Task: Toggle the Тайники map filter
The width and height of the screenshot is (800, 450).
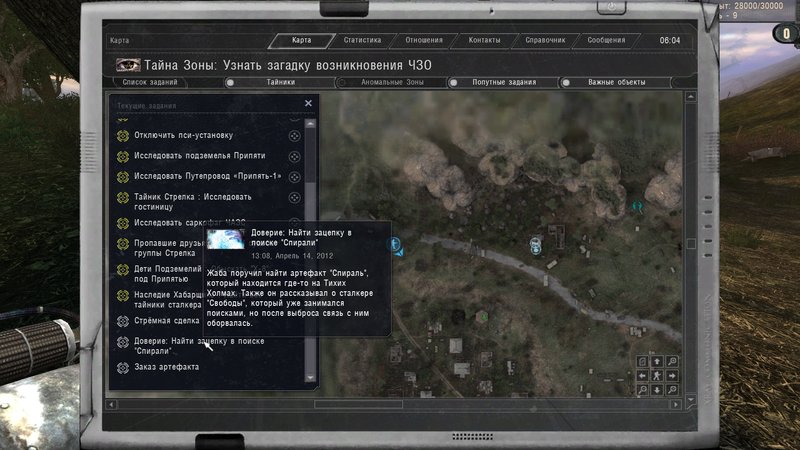Action: [x=230, y=83]
